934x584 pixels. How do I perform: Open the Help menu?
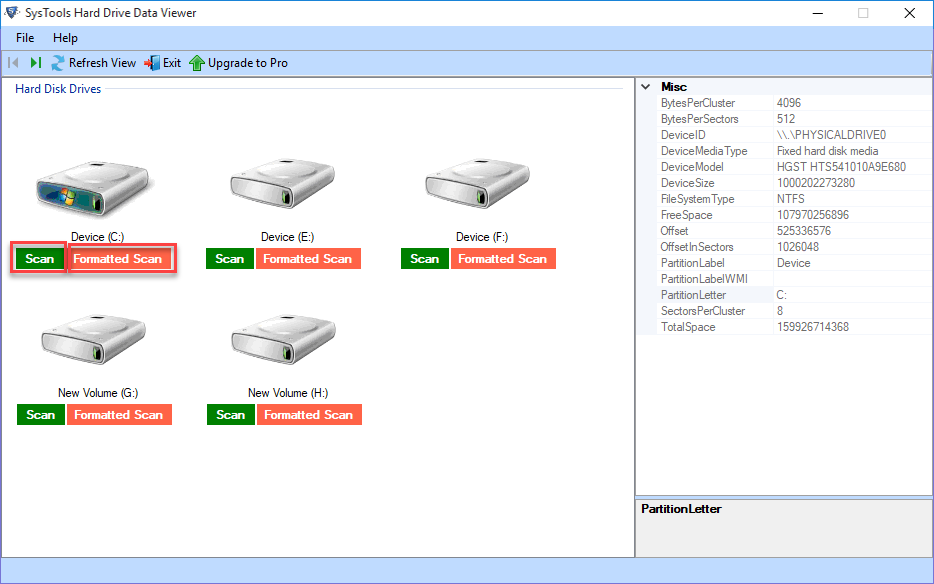(66, 38)
